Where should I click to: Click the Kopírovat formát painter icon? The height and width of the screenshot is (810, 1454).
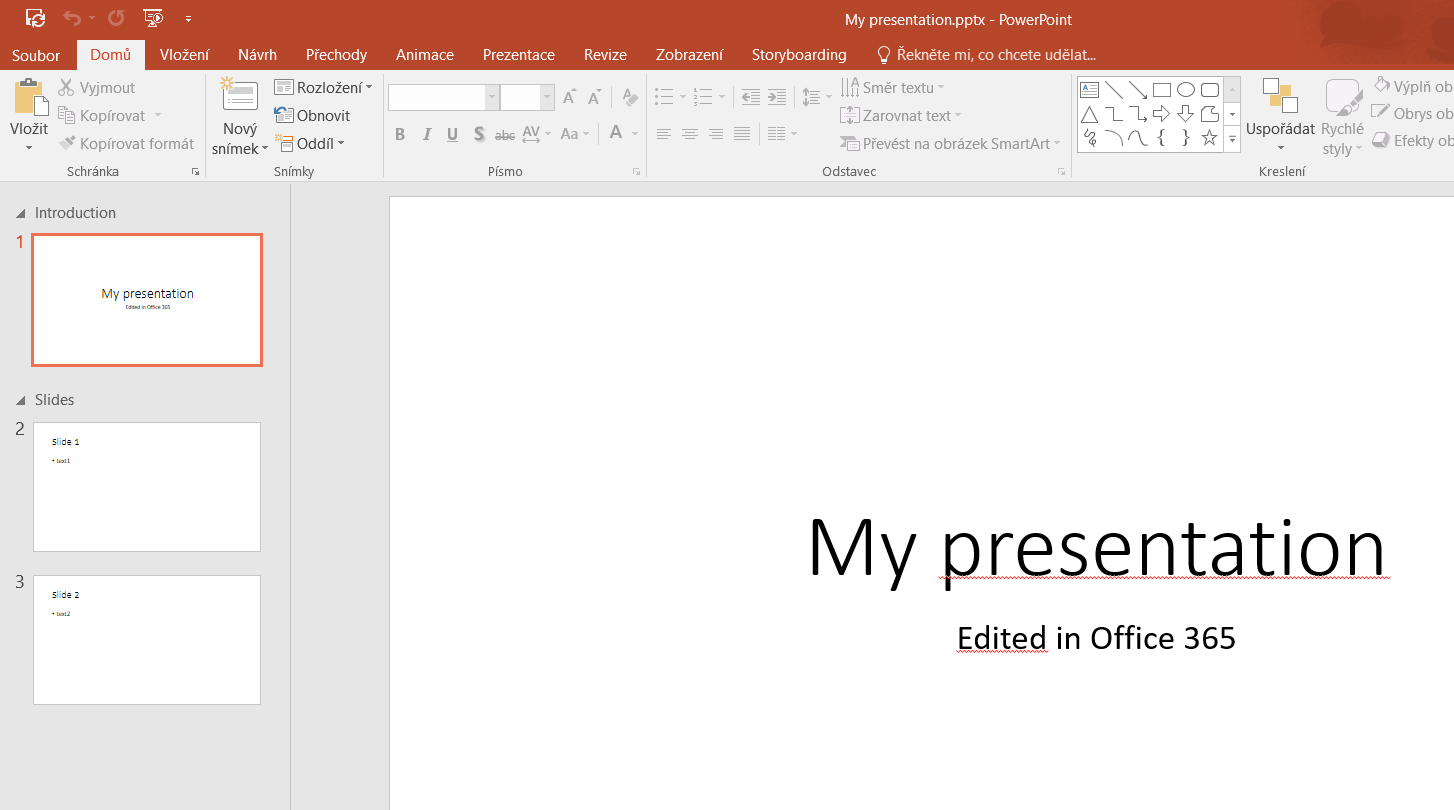click(x=66, y=143)
